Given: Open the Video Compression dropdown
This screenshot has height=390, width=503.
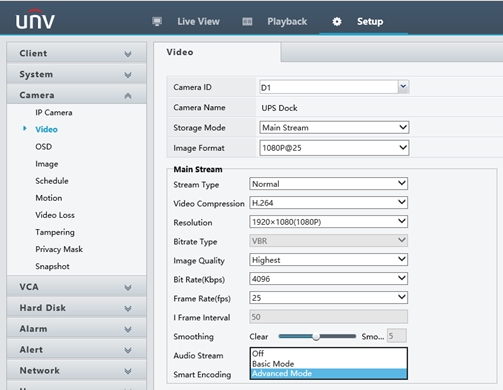Looking at the screenshot, I should pos(328,203).
